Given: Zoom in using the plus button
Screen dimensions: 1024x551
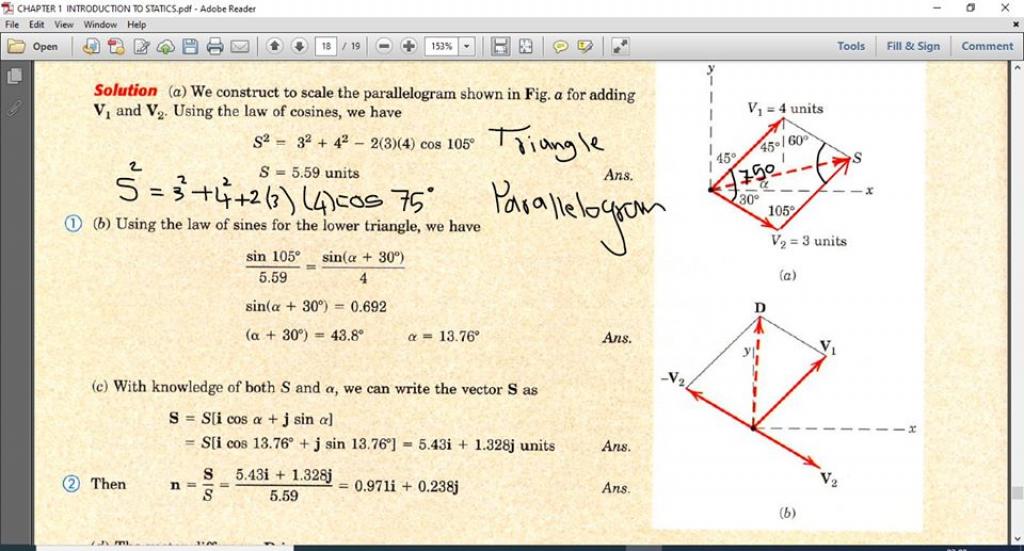Looking at the screenshot, I should [x=409, y=46].
